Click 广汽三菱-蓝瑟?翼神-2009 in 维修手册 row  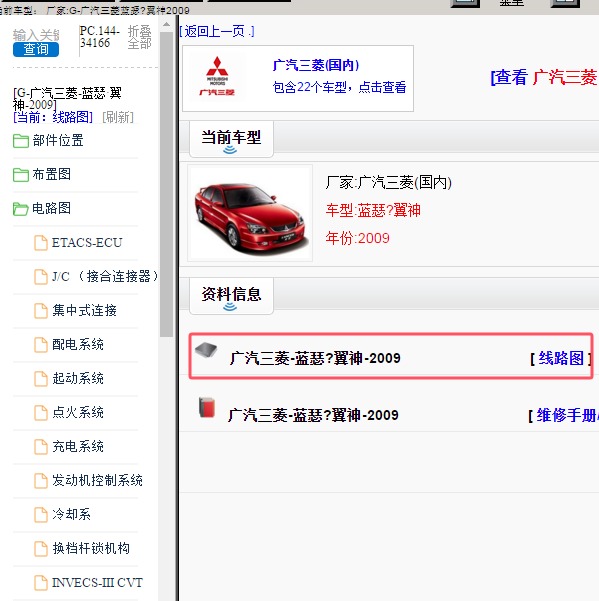[313, 415]
